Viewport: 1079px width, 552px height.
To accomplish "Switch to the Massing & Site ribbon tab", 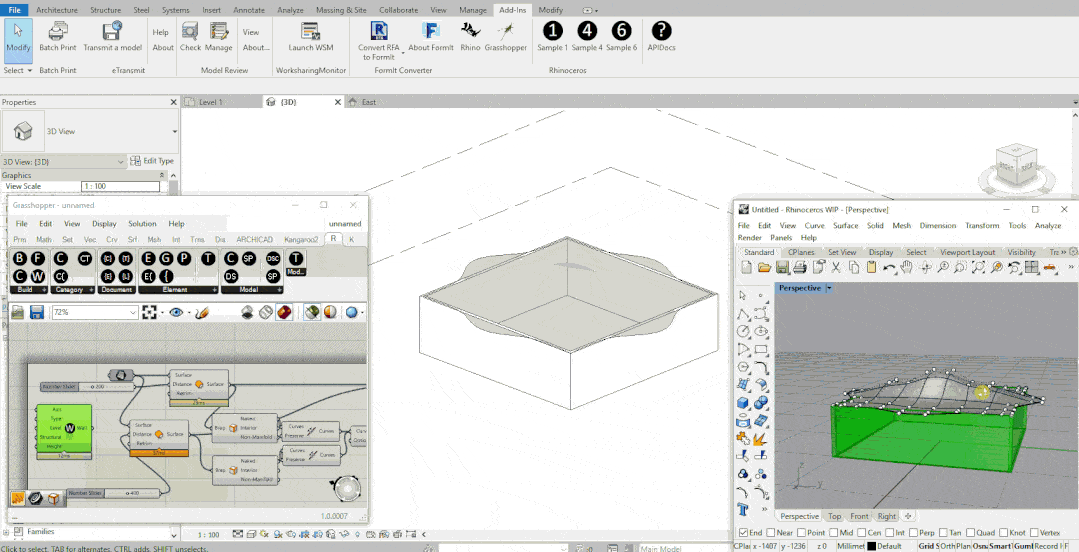I will click(x=341, y=10).
